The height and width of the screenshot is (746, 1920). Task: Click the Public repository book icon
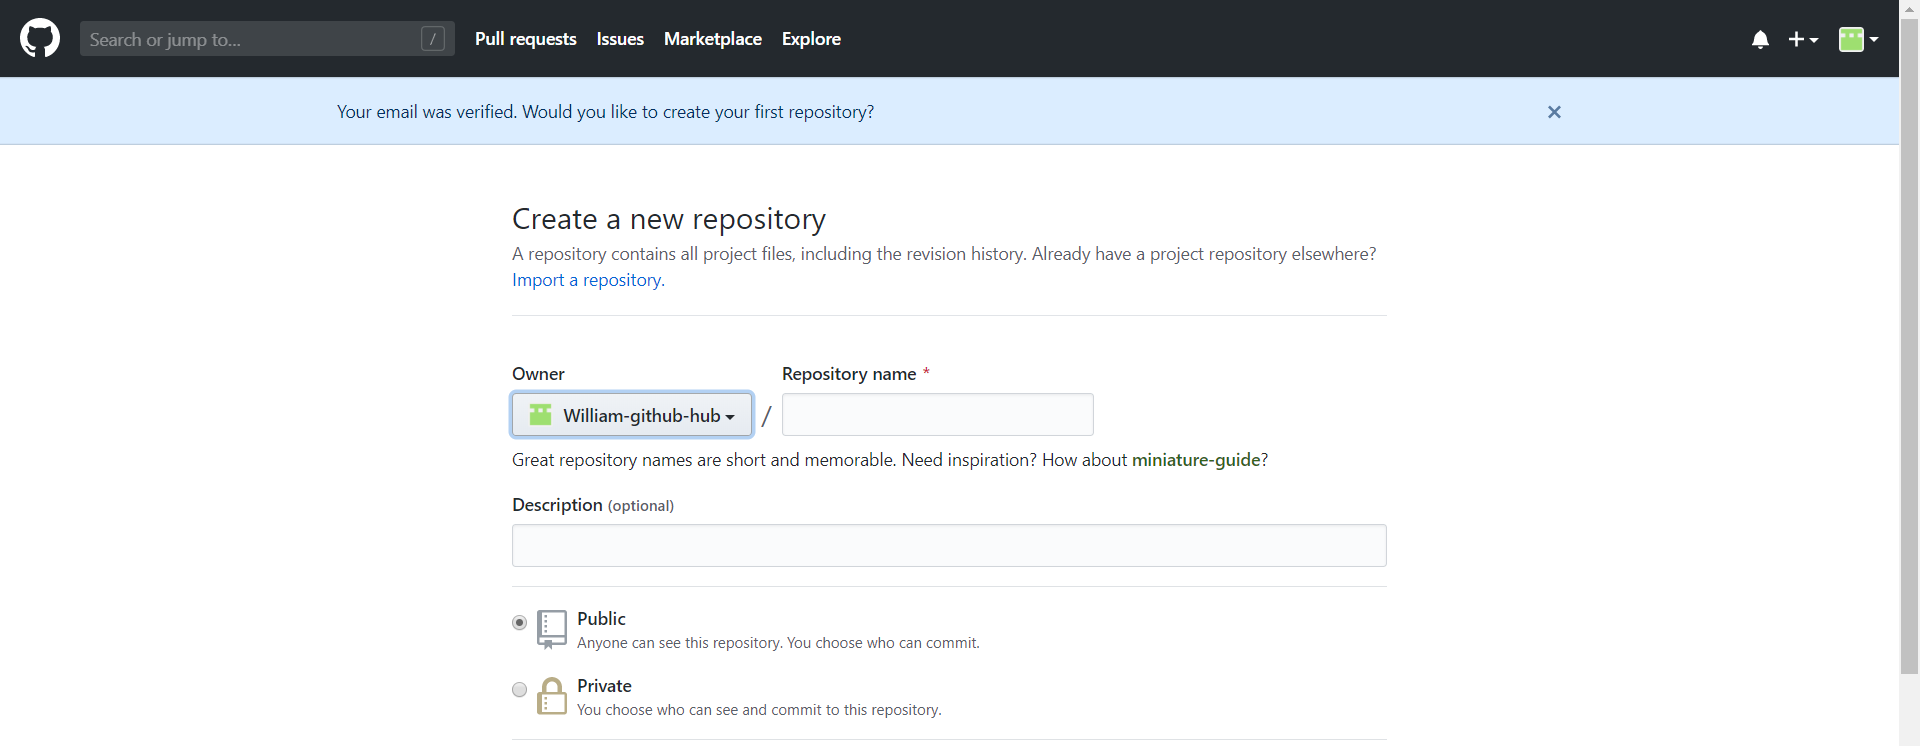coord(552,630)
